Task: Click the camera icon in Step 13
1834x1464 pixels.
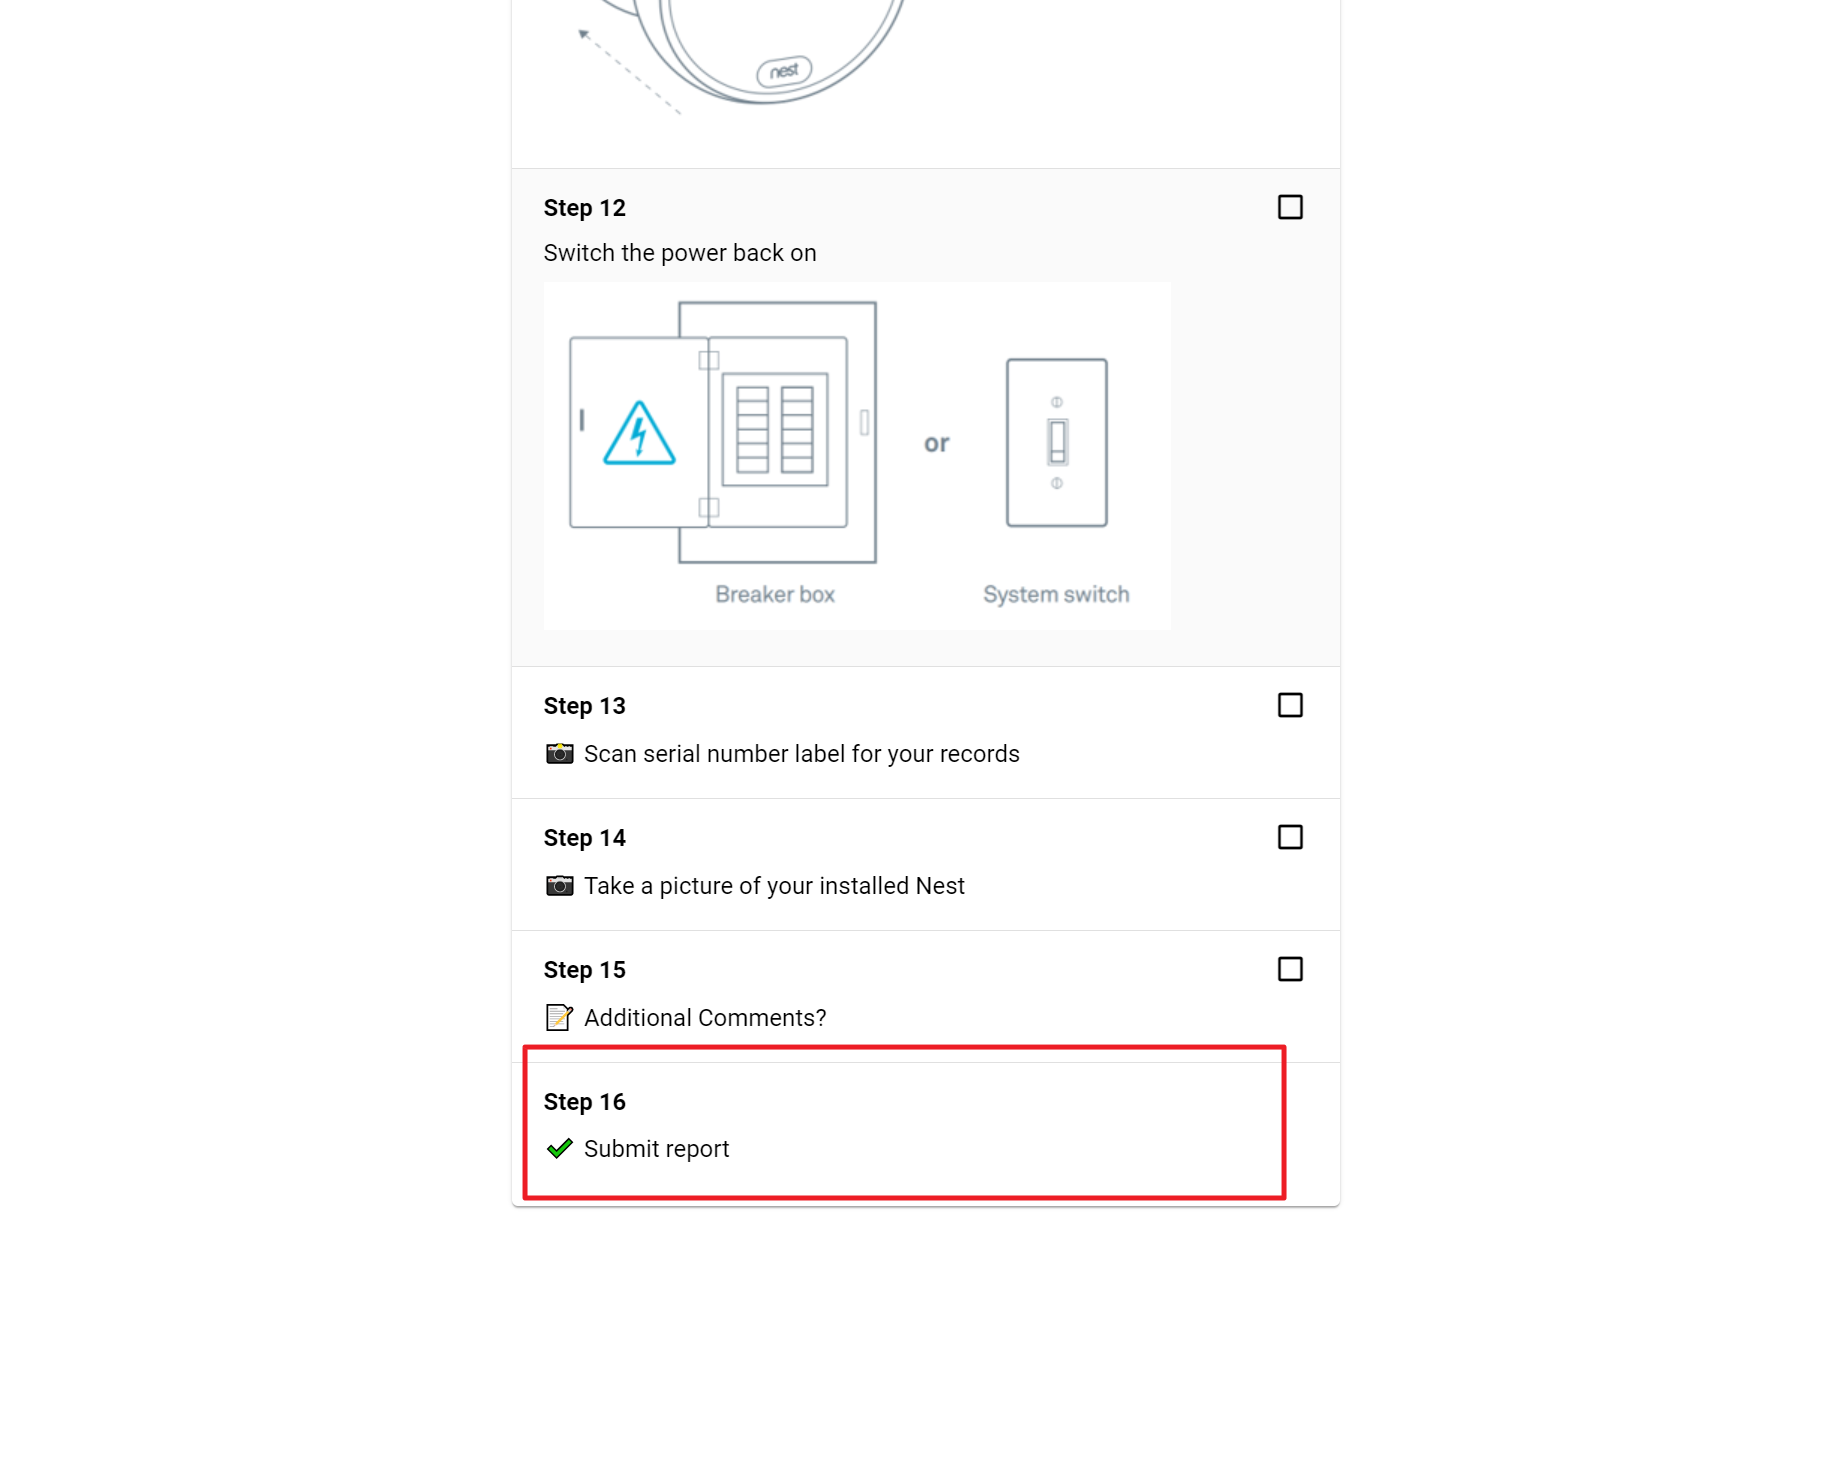Action: point(559,753)
